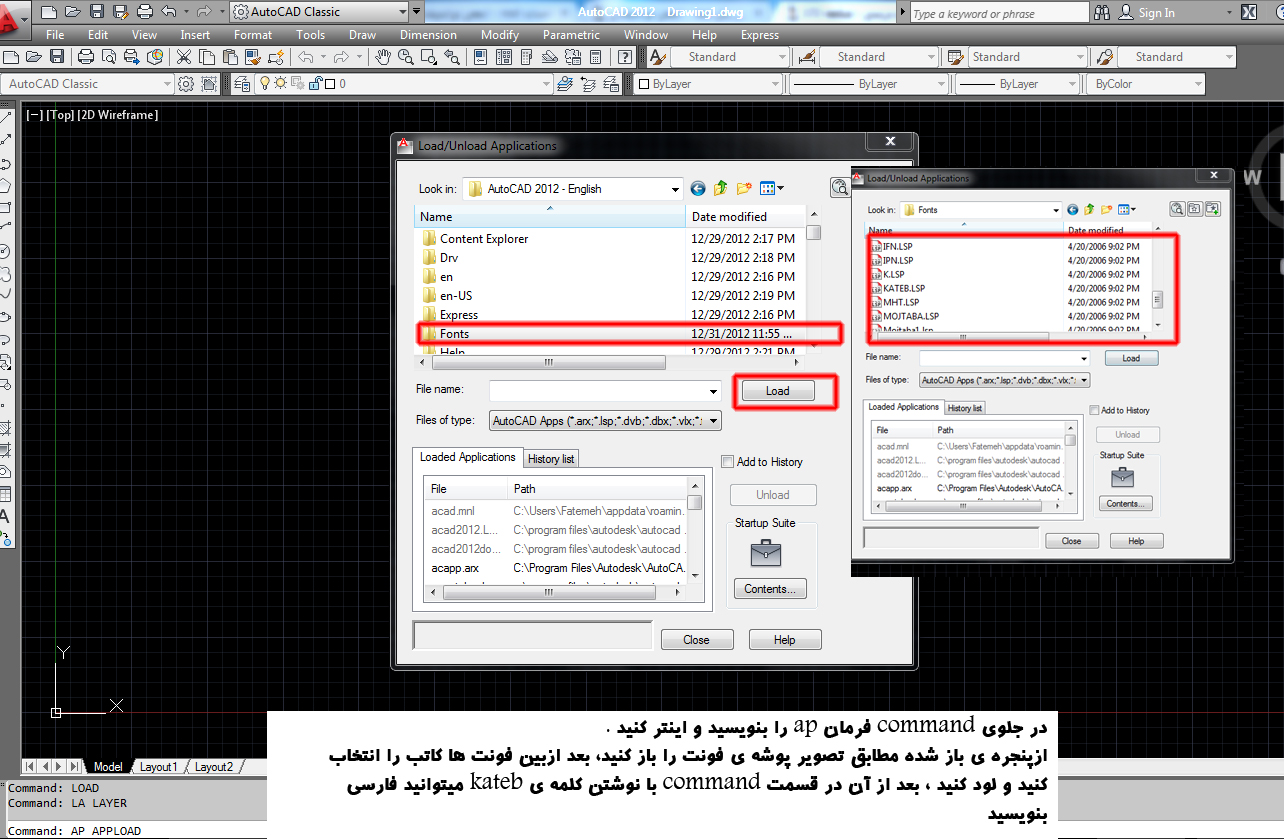Open the Modify menu
This screenshot has width=1284, height=839.
[500, 34]
